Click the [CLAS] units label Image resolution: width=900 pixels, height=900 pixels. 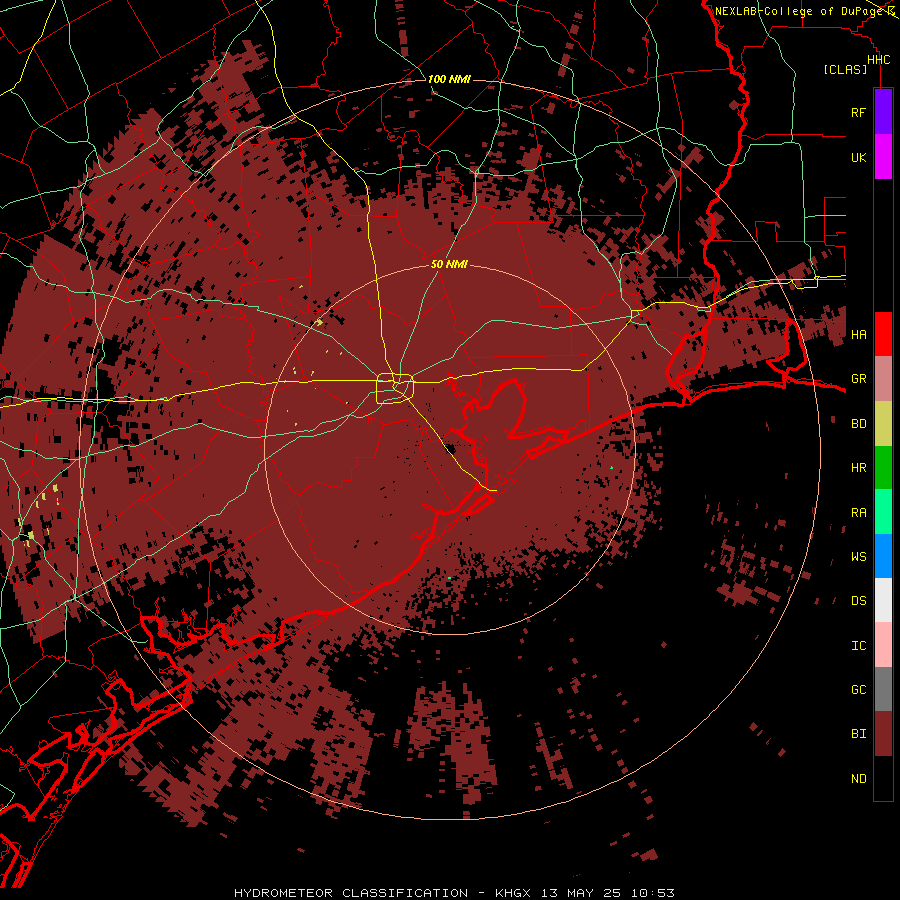coord(845,70)
